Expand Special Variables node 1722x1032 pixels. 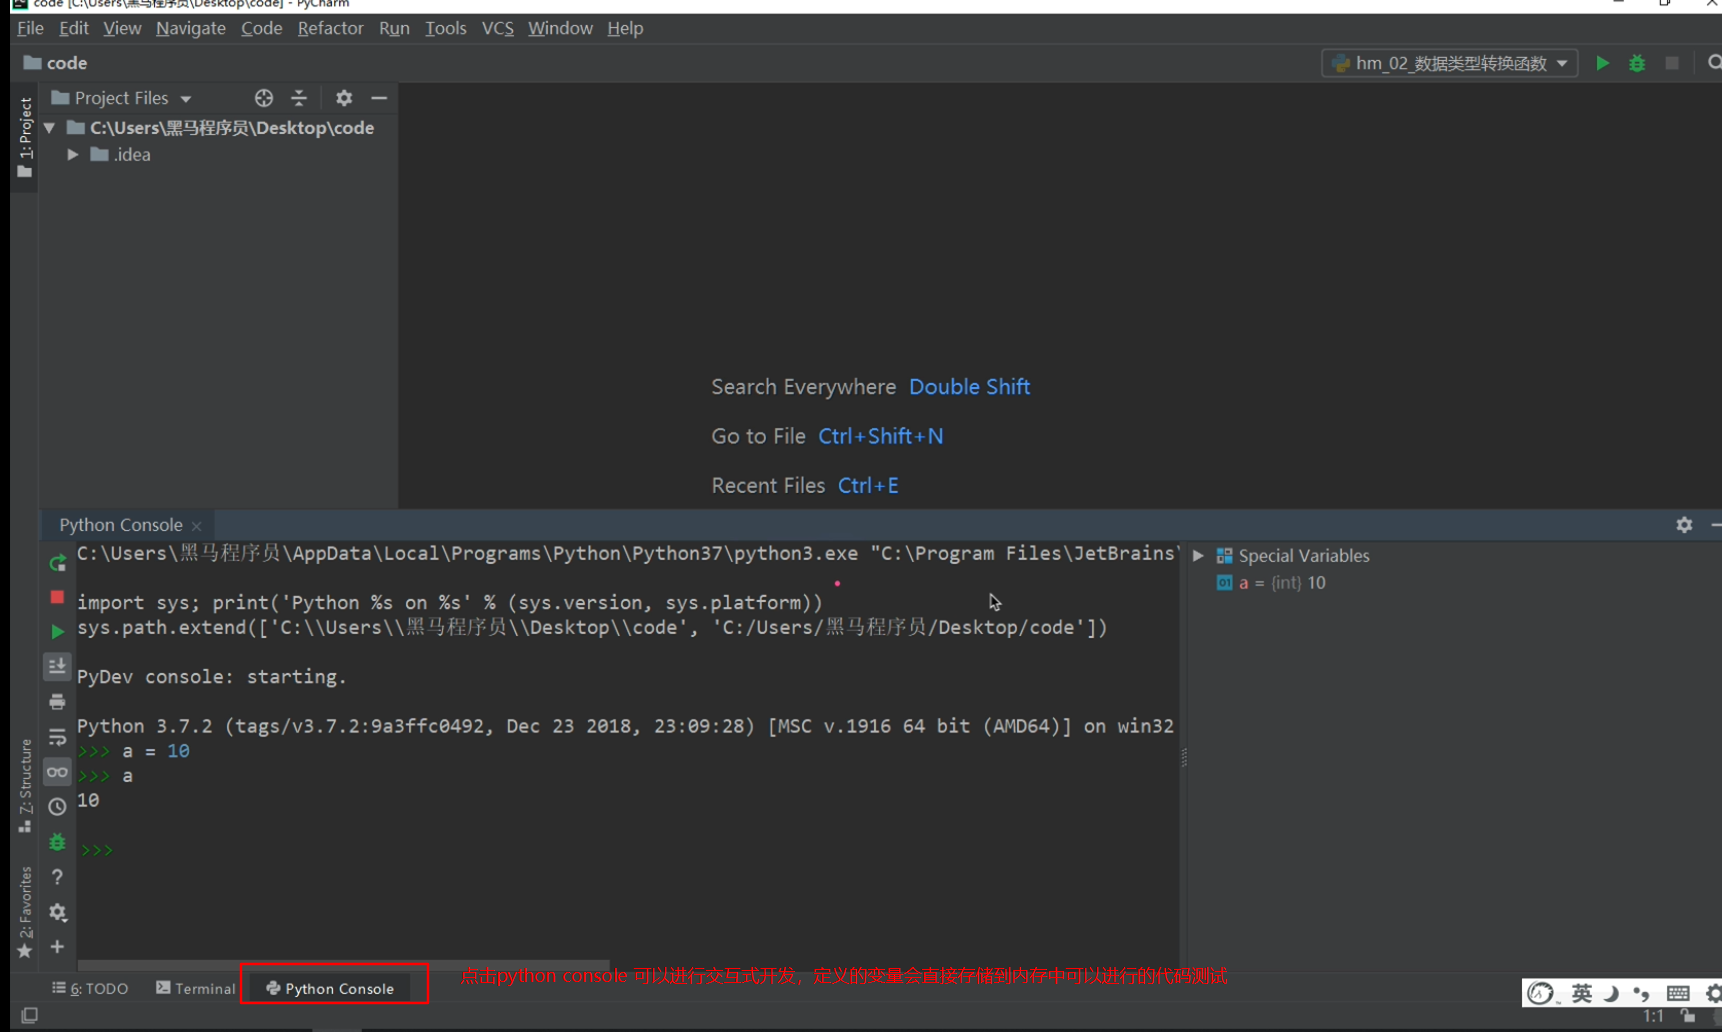(x=1198, y=556)
